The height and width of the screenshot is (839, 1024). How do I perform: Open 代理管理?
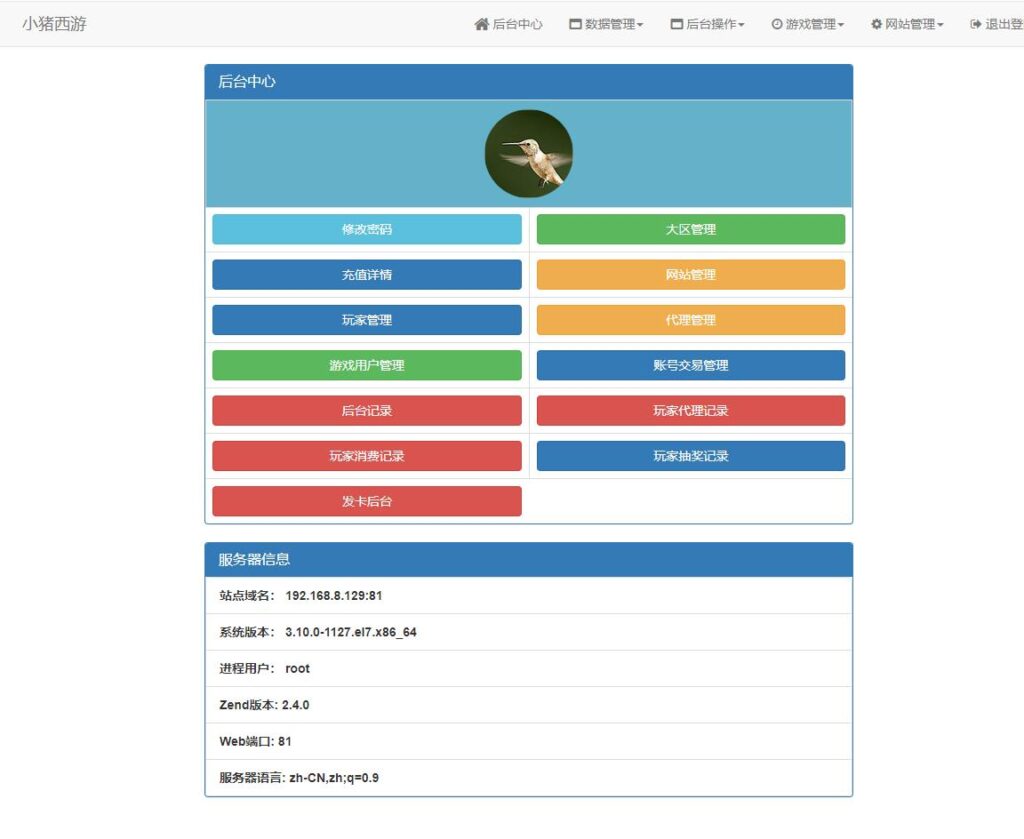click(690, 320)
